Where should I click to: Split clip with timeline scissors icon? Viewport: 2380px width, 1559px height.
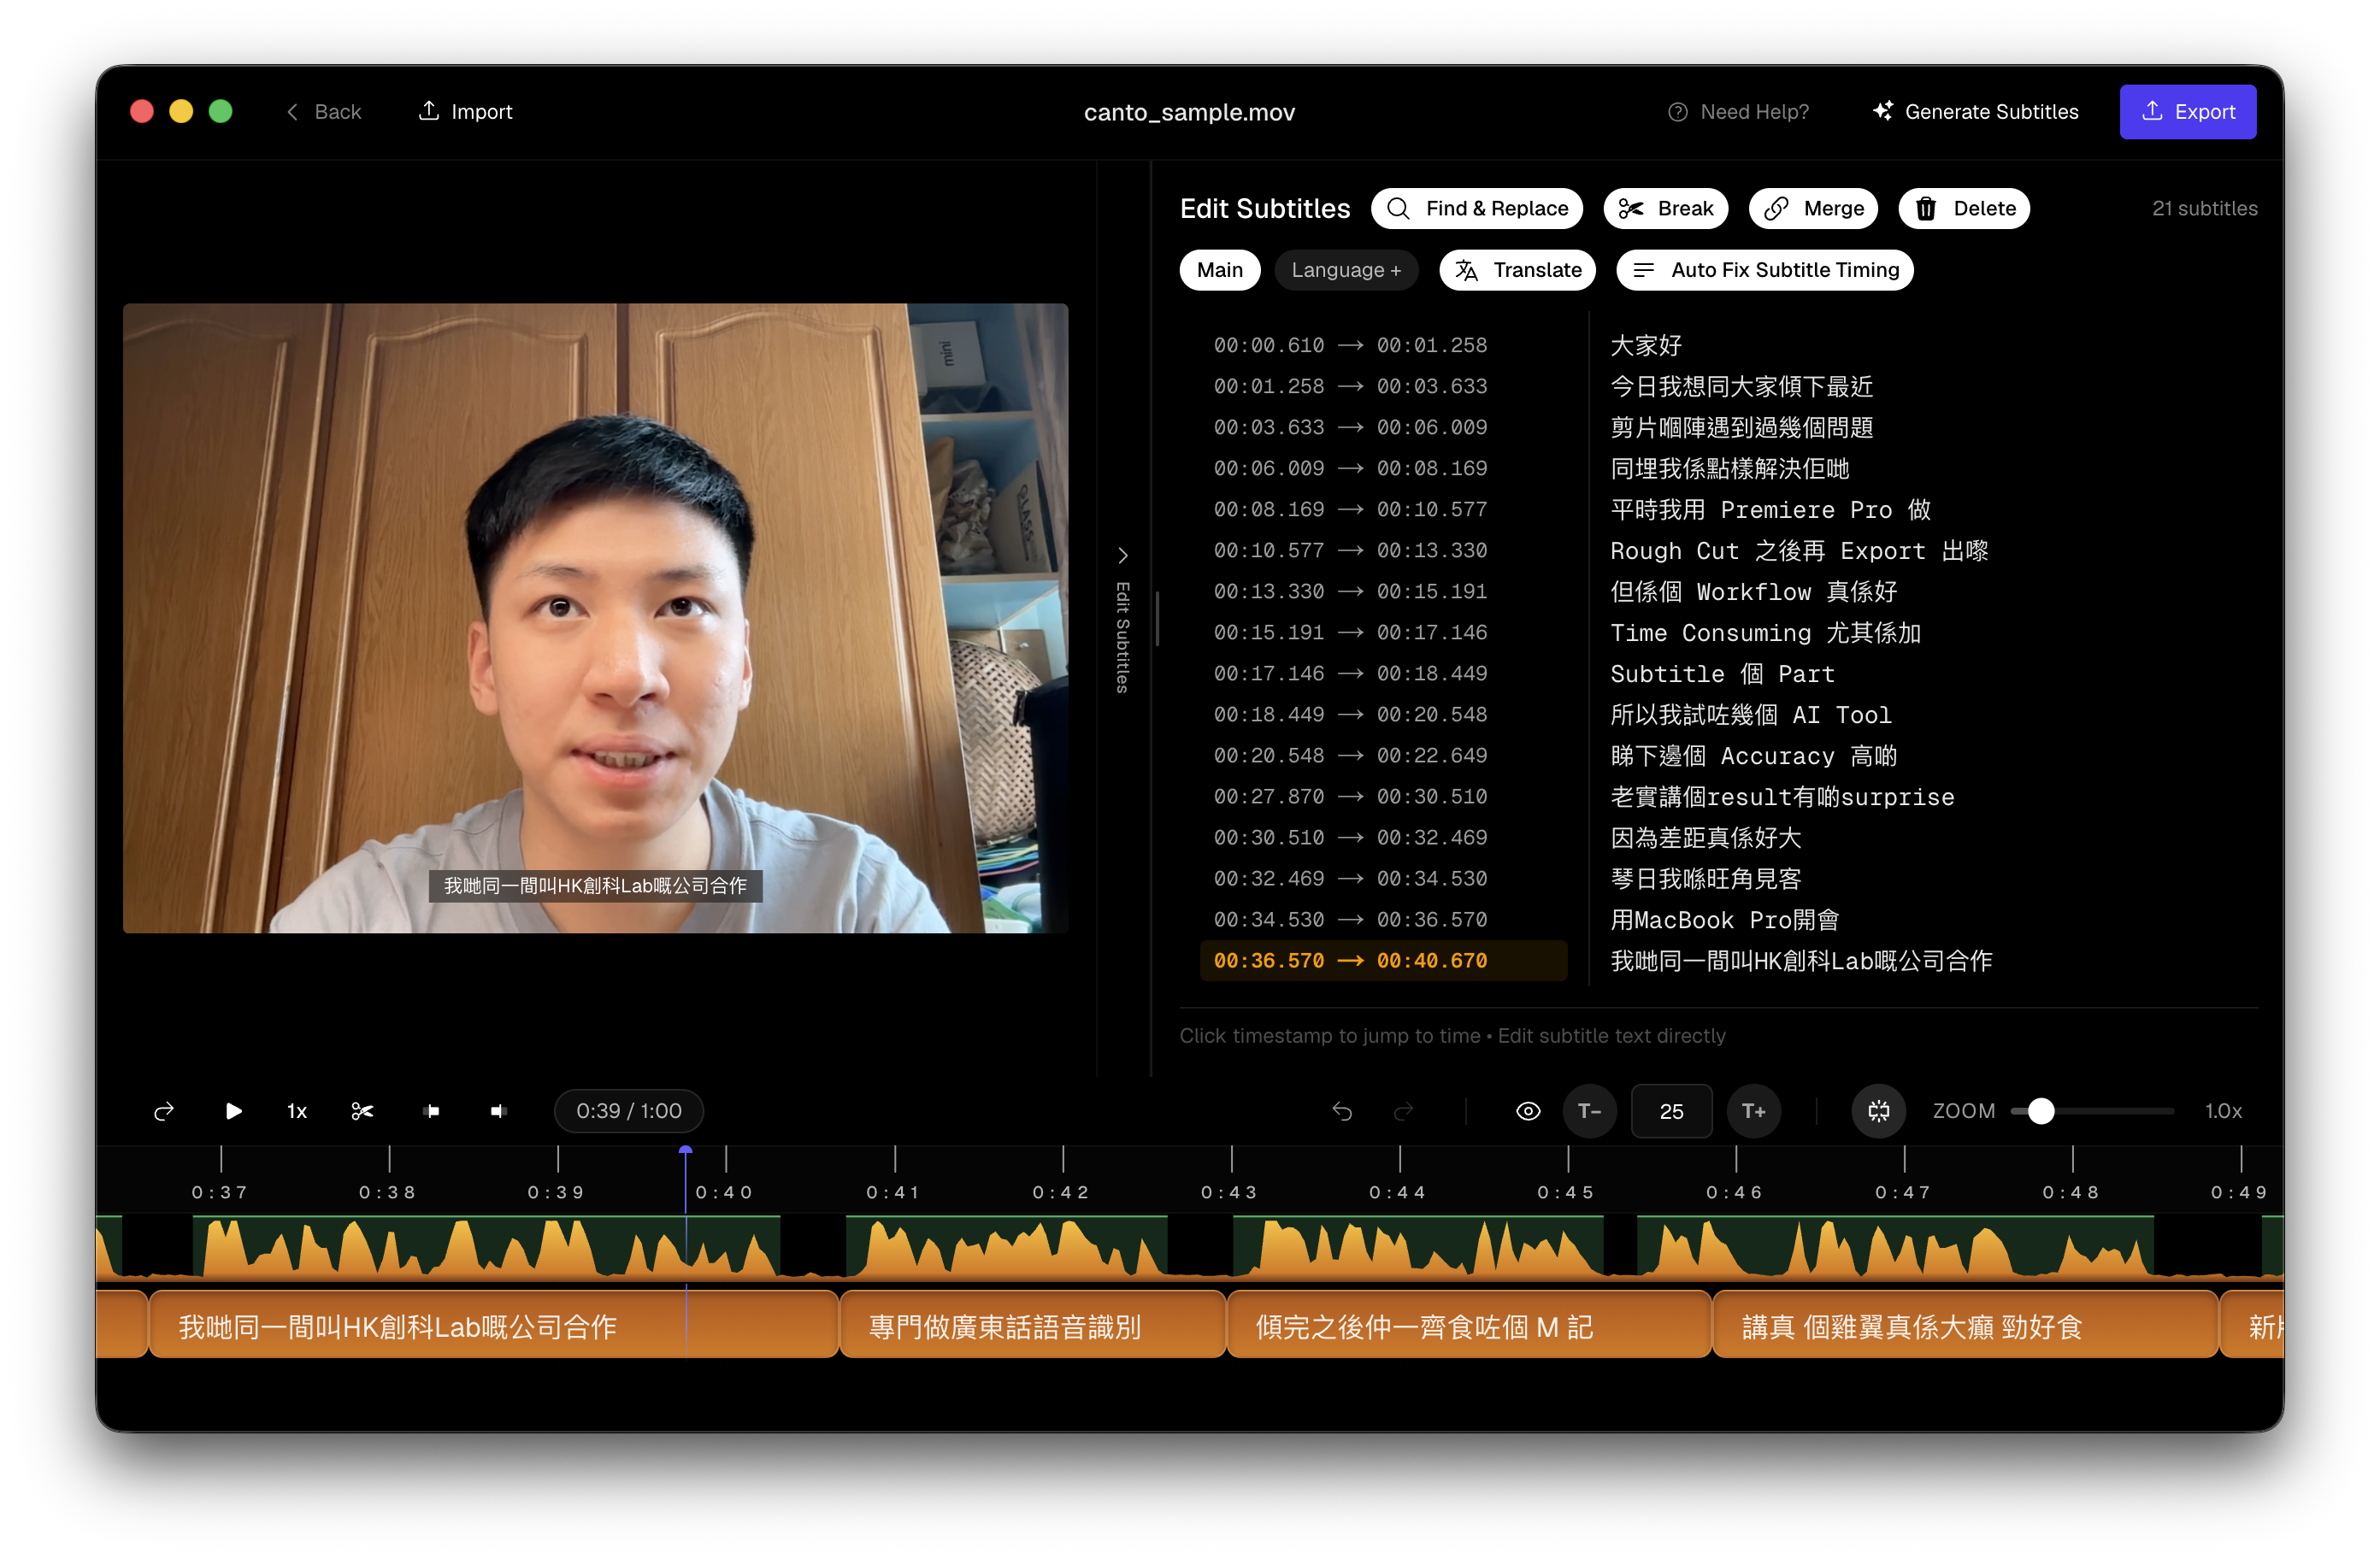[362, 1111]
